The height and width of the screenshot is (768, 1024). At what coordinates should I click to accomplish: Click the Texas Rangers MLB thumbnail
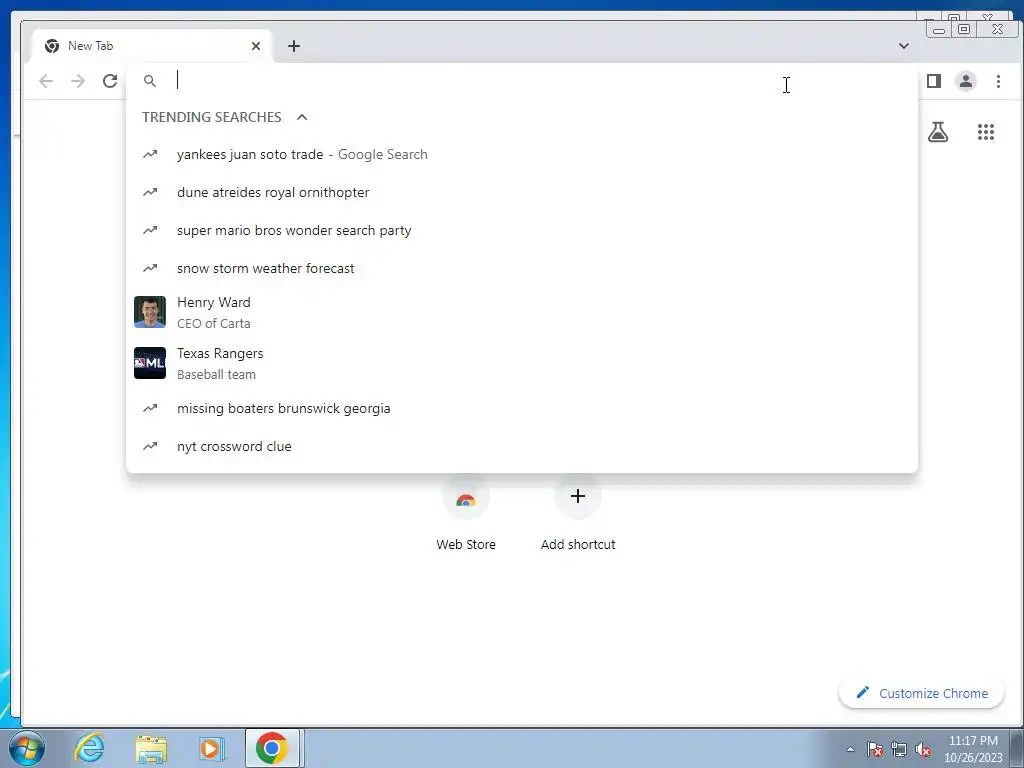tap(150, 363)
